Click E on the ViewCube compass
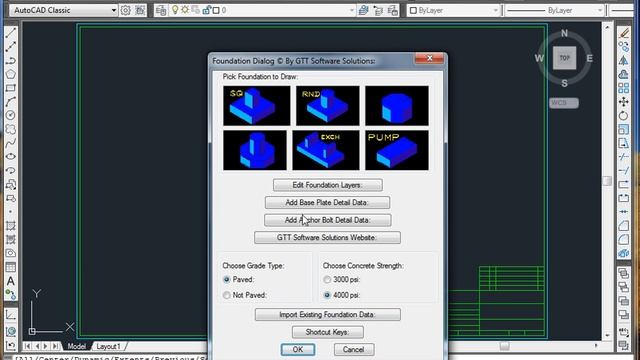 tap(589, 58)
